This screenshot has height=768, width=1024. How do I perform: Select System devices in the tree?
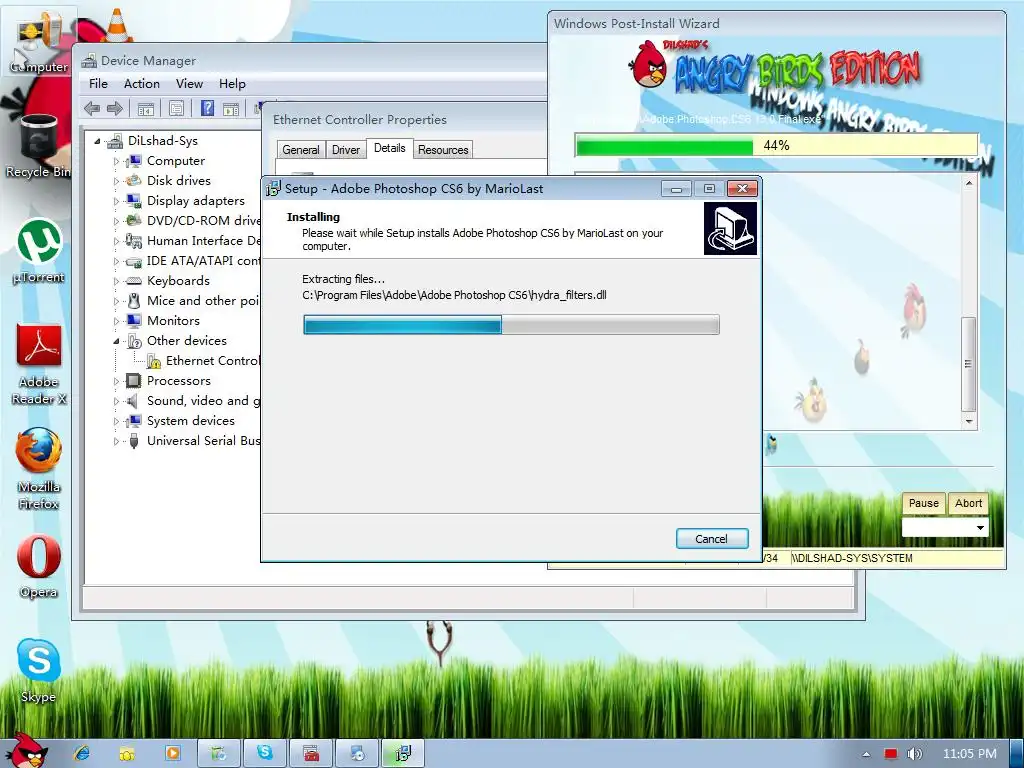click(x=180, y=421)
